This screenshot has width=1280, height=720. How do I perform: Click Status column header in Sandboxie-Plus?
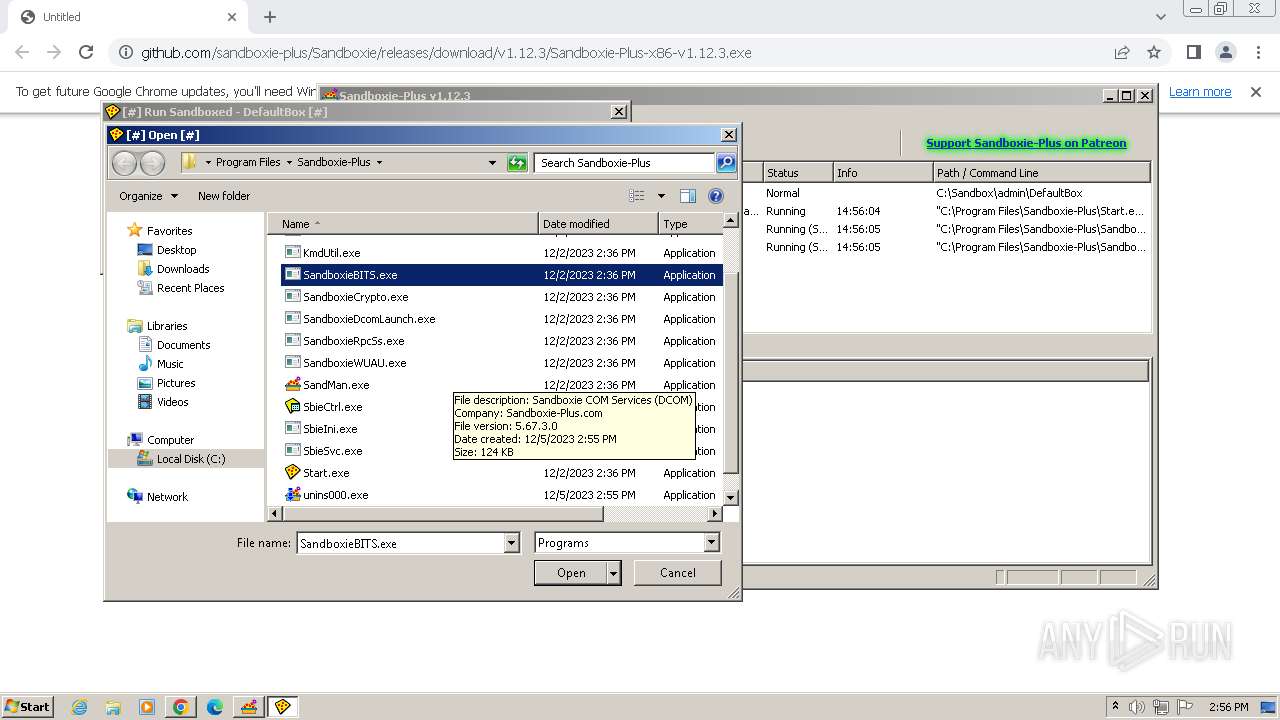tap(798, 173)
